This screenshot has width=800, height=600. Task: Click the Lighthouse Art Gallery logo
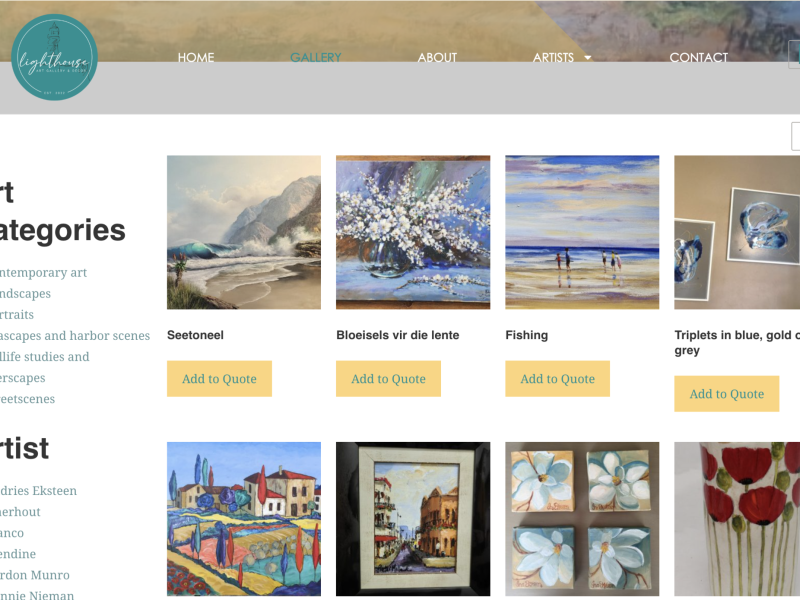coord(54,57)
